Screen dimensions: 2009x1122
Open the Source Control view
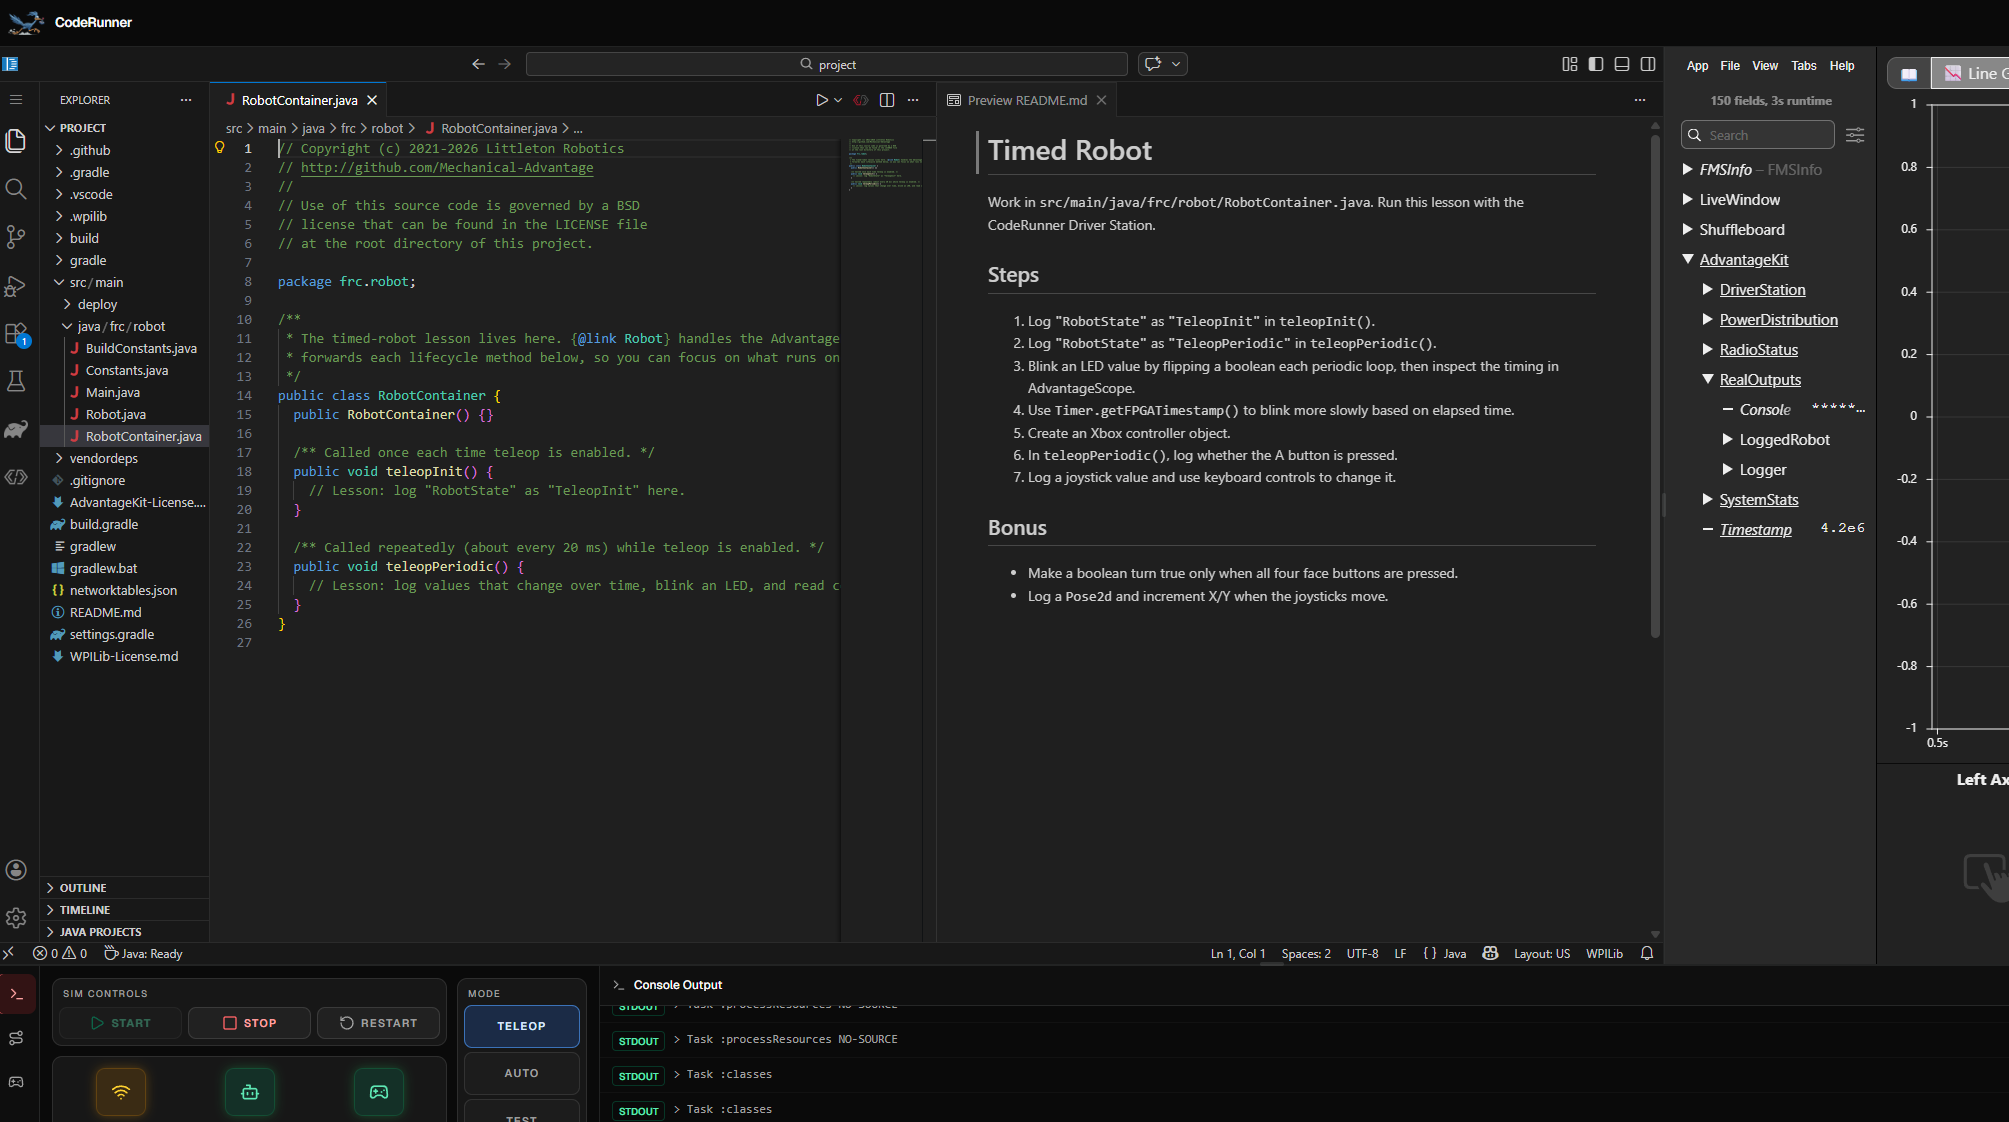[16, 237]
